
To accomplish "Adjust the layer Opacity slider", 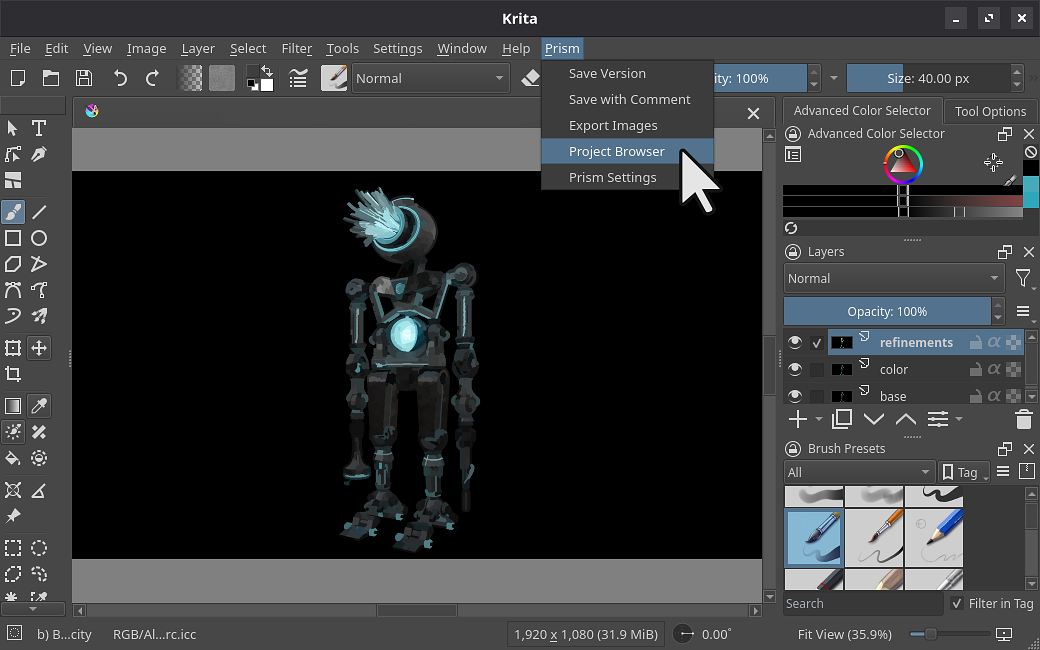I will pyautogui.click(x=887, y=311).
